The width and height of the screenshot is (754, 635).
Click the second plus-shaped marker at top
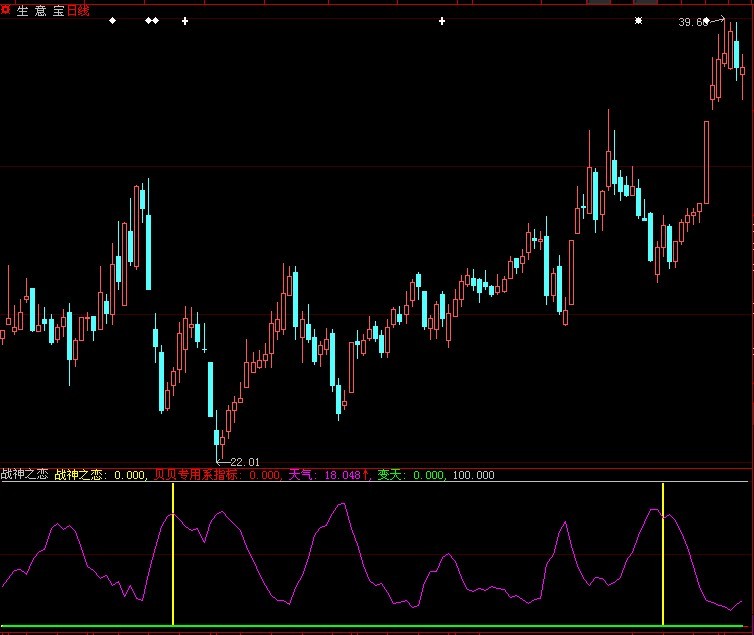(442, 20)
